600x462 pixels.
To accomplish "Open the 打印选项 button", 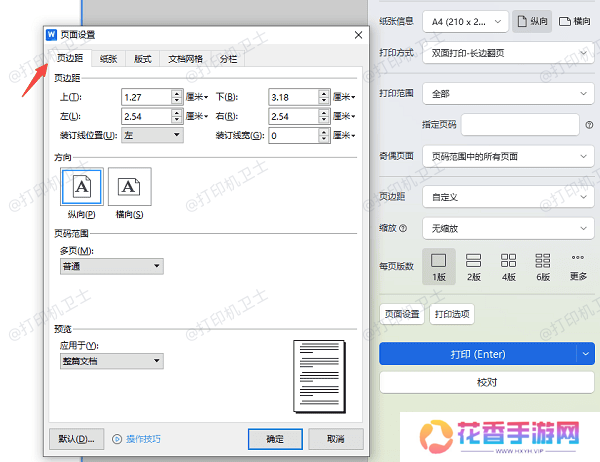I will coord(452,314).
